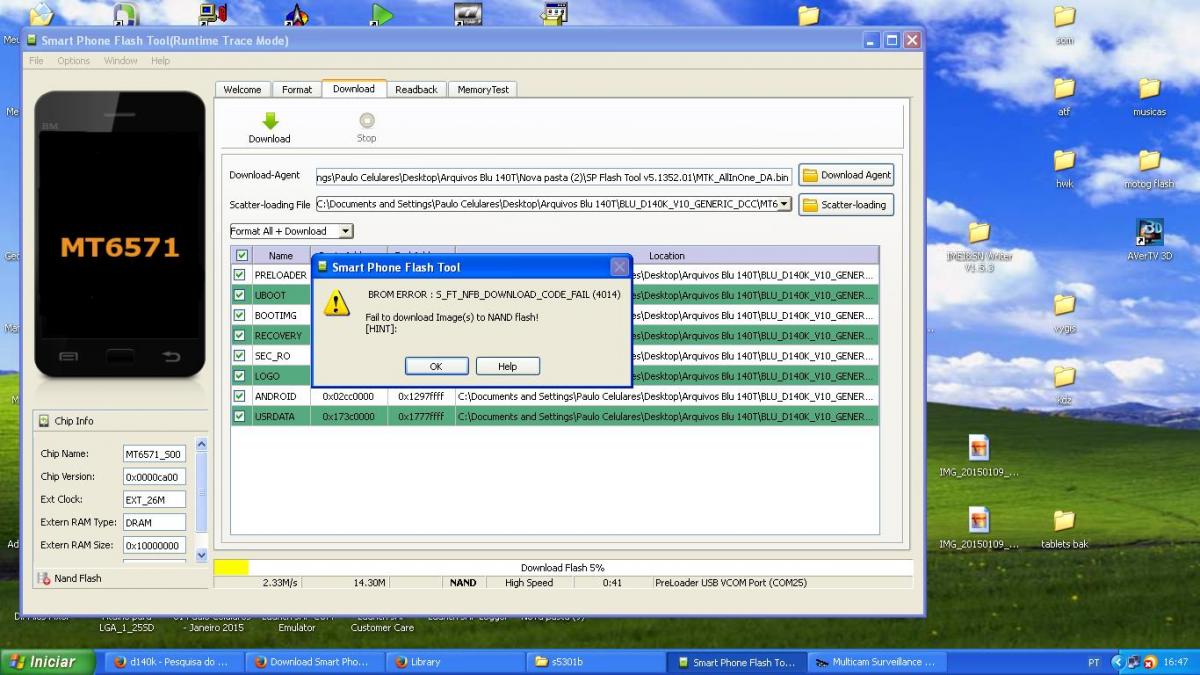
Task: Uncheck the PRELOADER partition checkbox
Action: (x=240, y=275)
